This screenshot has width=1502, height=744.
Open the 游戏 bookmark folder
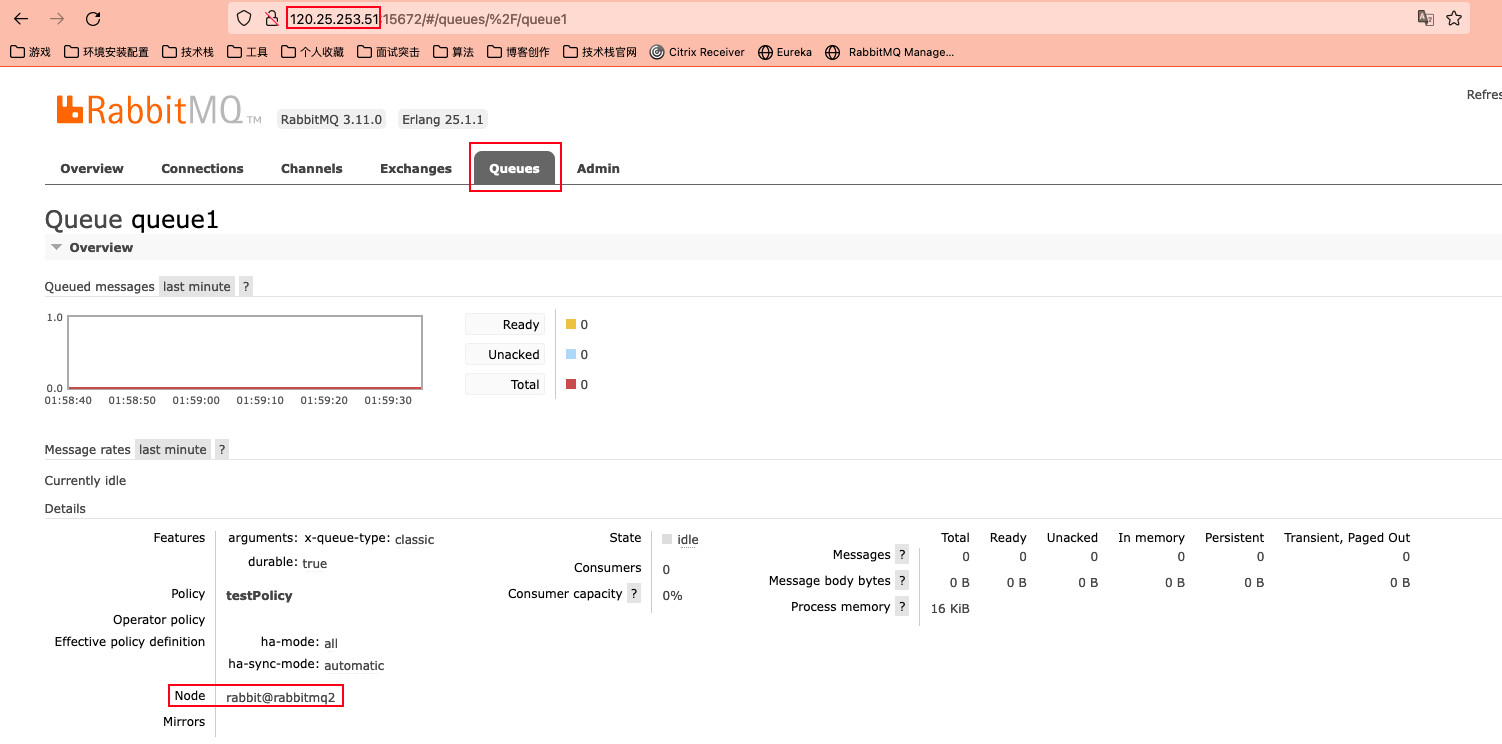30,52
